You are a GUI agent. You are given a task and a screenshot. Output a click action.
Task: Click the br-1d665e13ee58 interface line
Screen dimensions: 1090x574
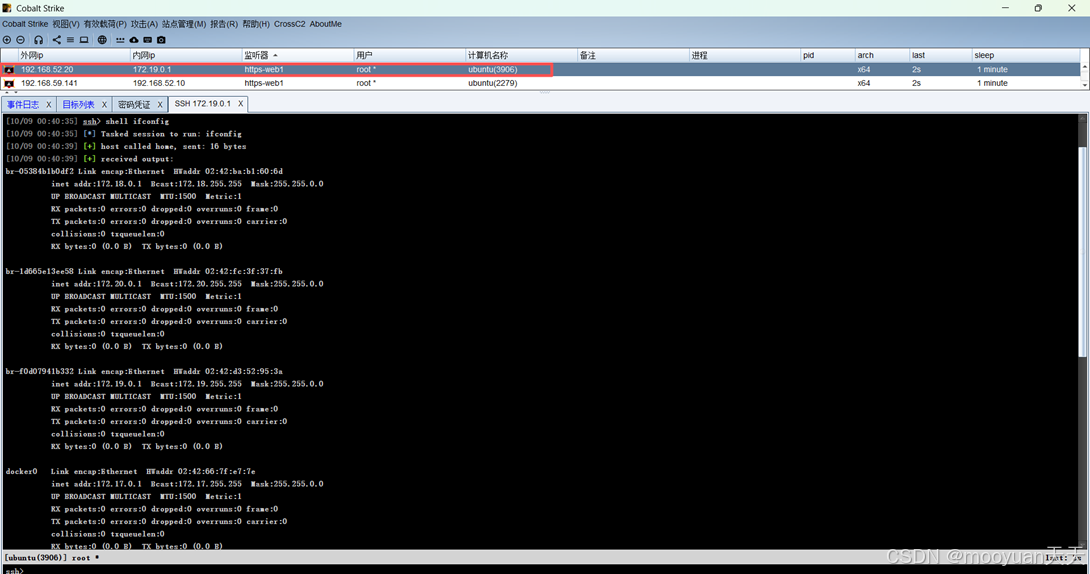tap(144, 271)
